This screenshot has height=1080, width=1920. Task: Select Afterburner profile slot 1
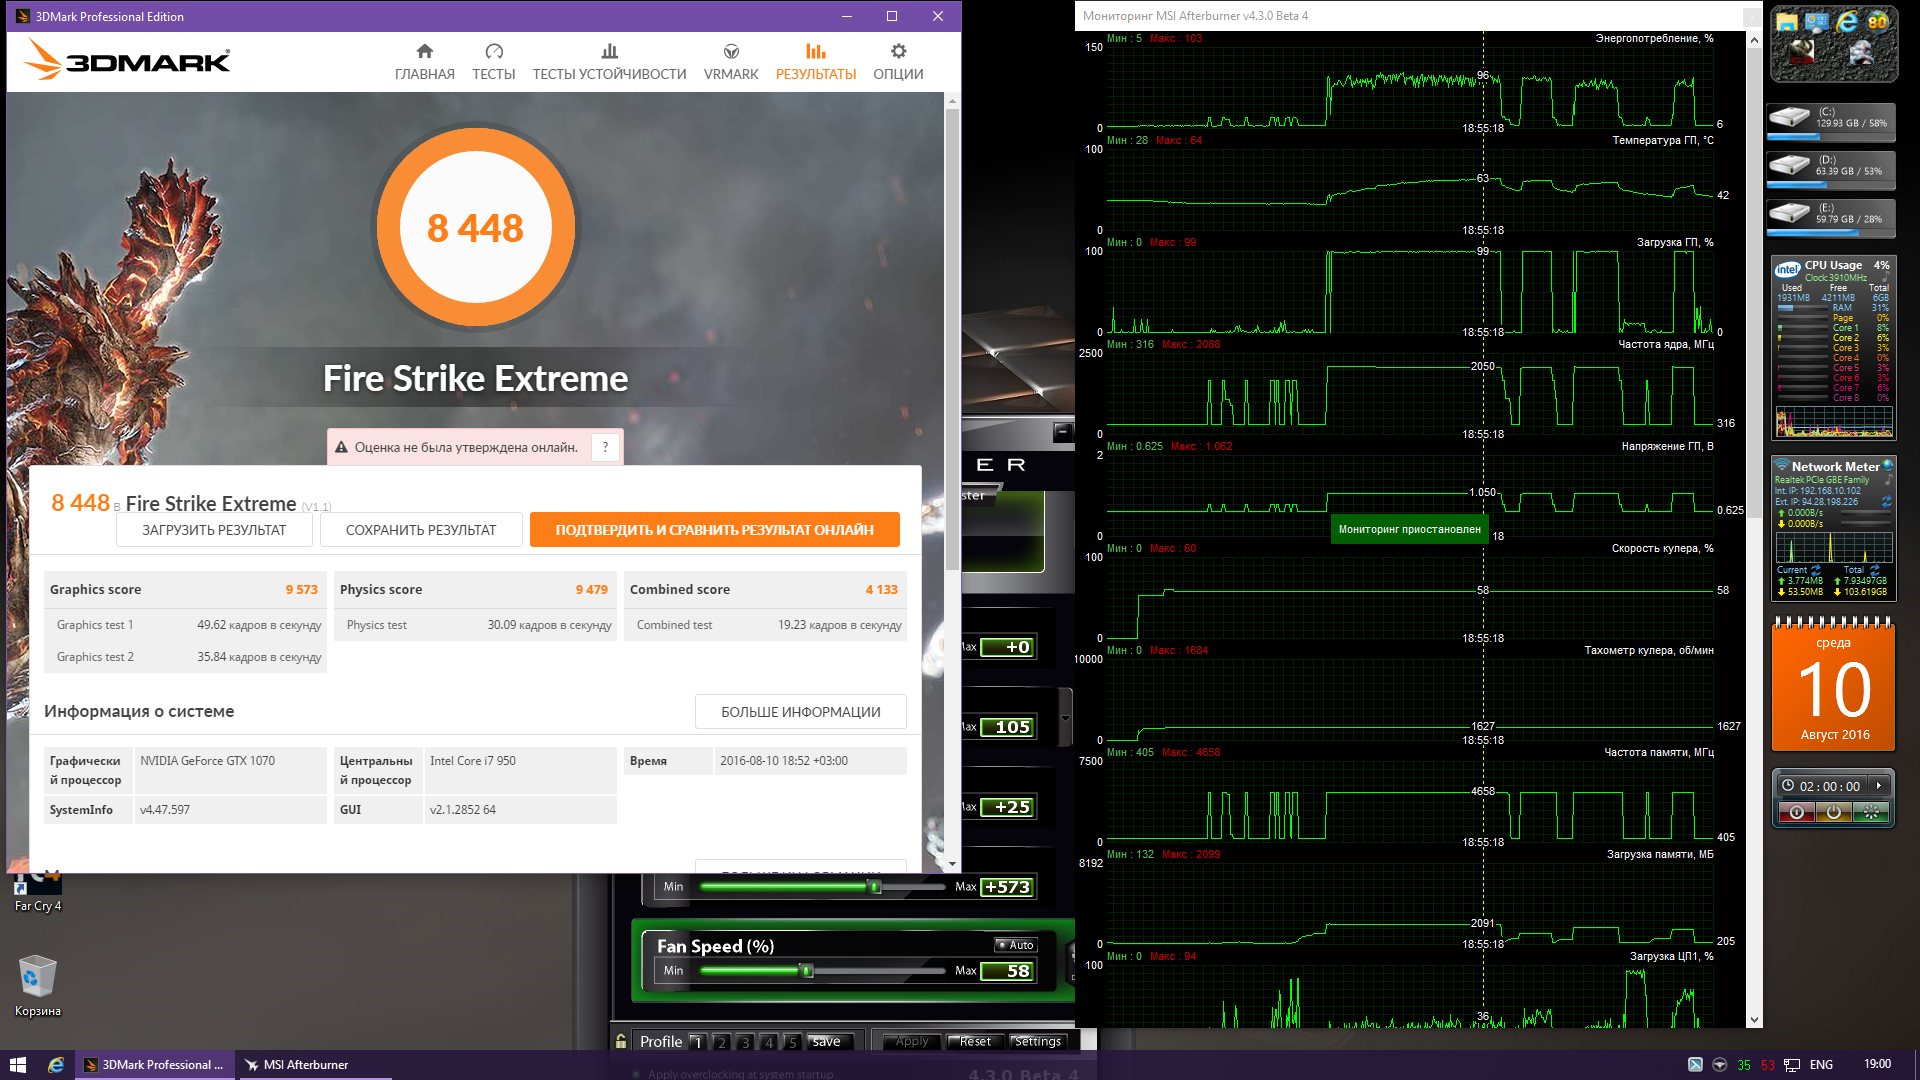pyautogui.click(x=698, y=1042)
